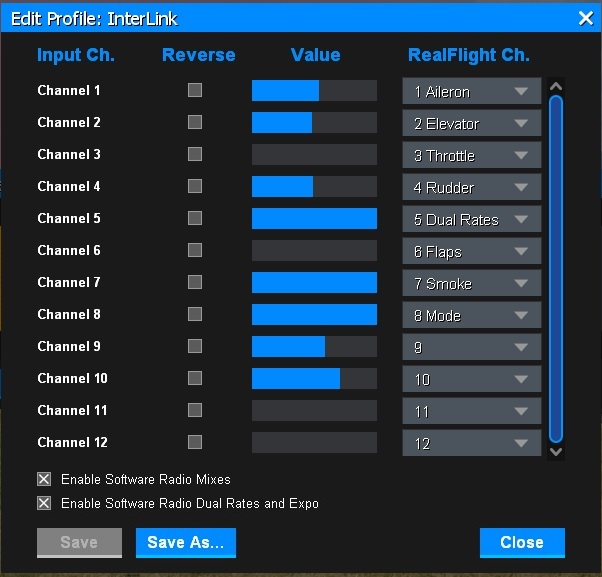This screenshot has width=602, height=577.
Task: Click the vertical scrollbar thumb
Action: click(x=557, y=268)
